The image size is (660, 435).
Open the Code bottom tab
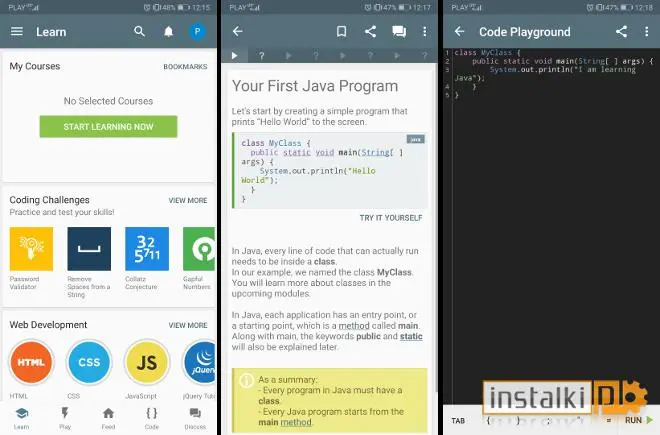pos(152,417)
